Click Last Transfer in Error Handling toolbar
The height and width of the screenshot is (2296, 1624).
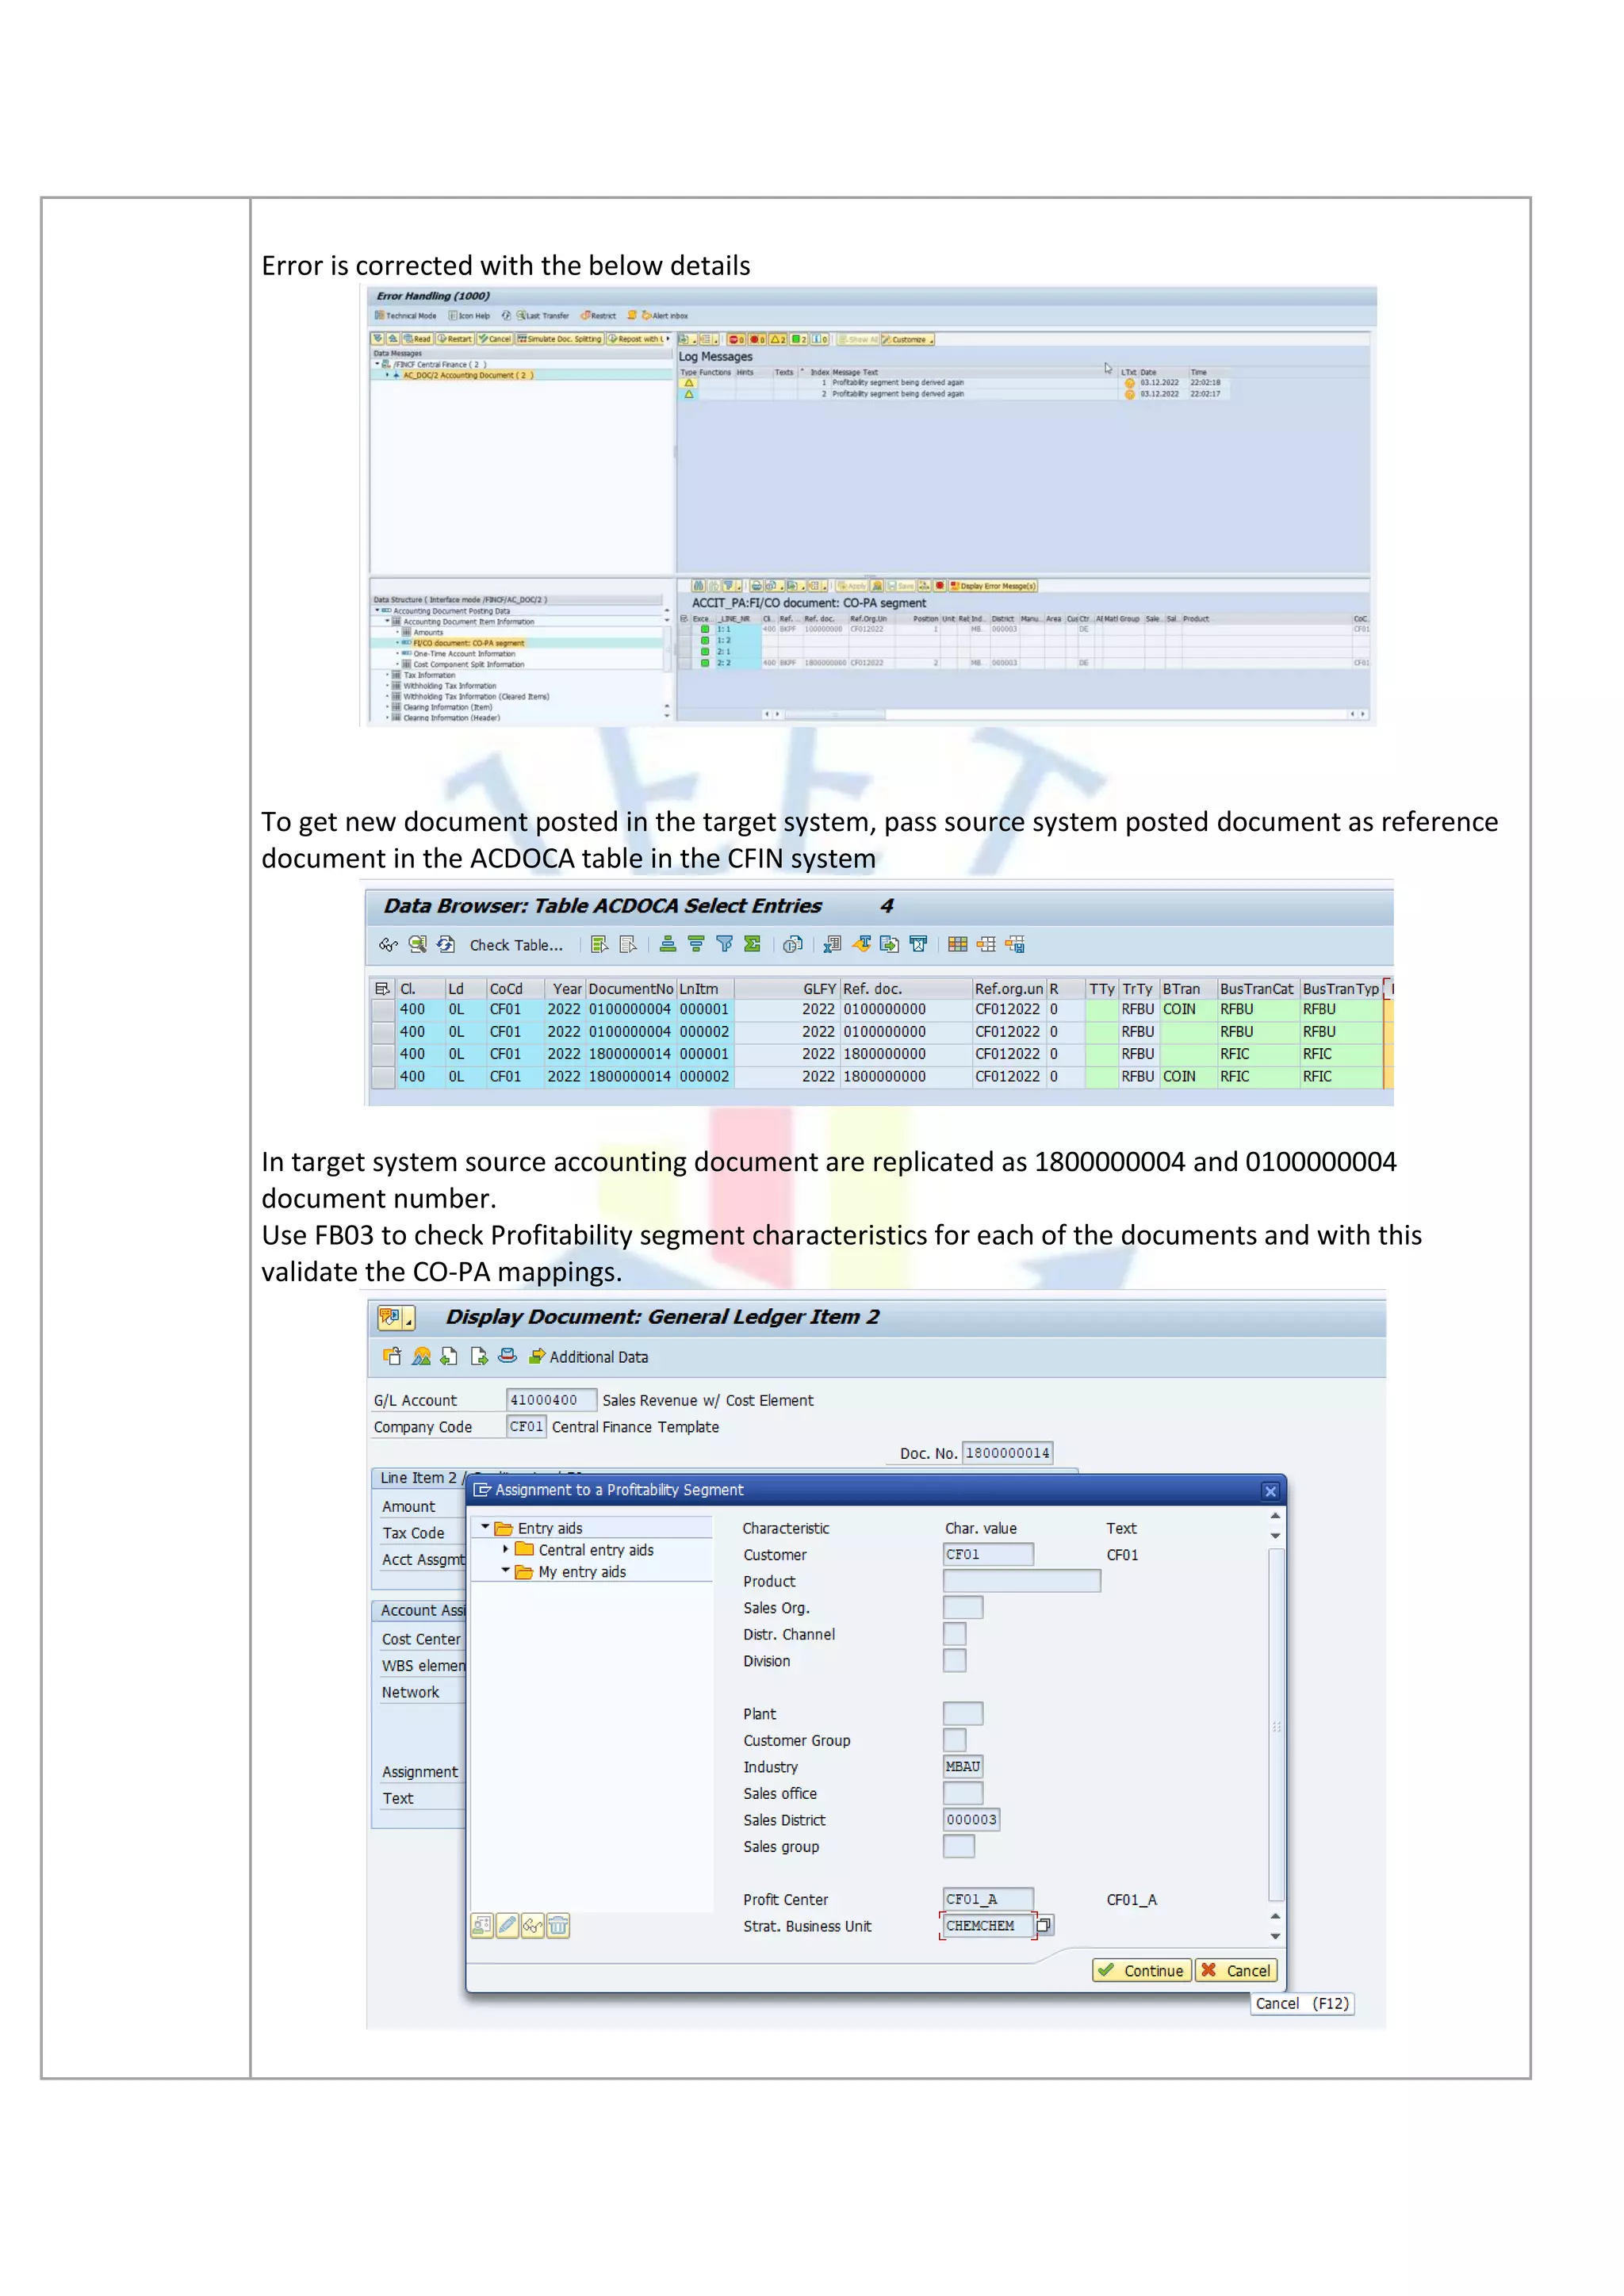543,315
